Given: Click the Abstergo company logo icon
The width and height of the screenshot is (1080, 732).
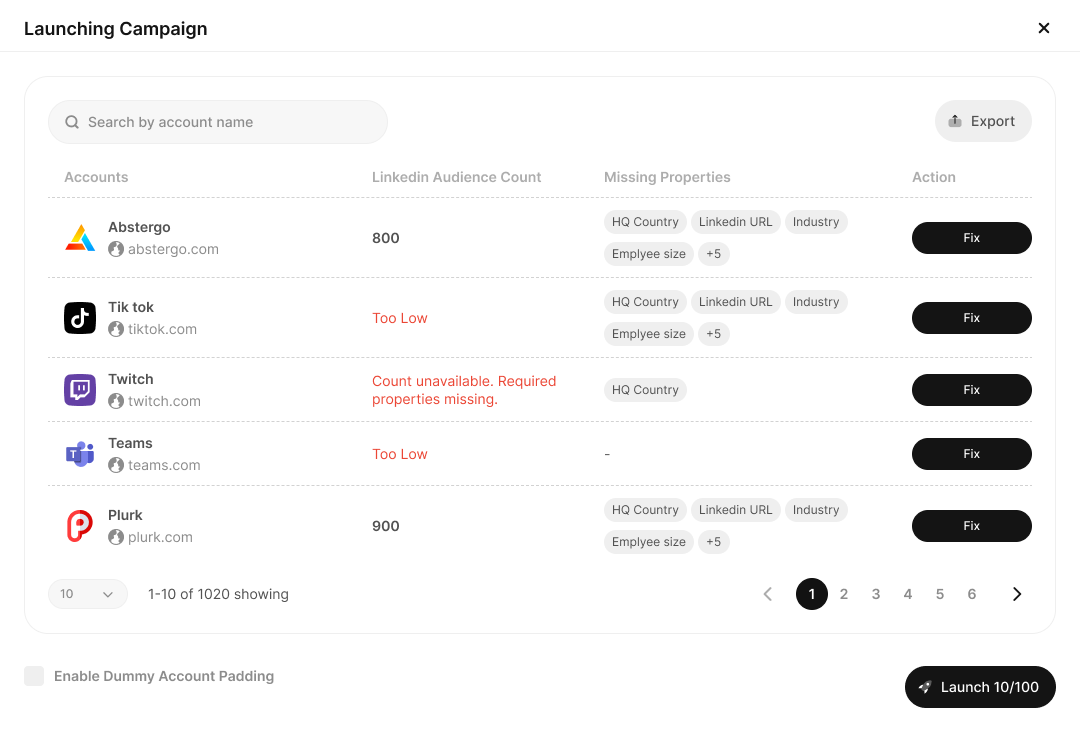Looking at the screenshot, I should point(80,238).
